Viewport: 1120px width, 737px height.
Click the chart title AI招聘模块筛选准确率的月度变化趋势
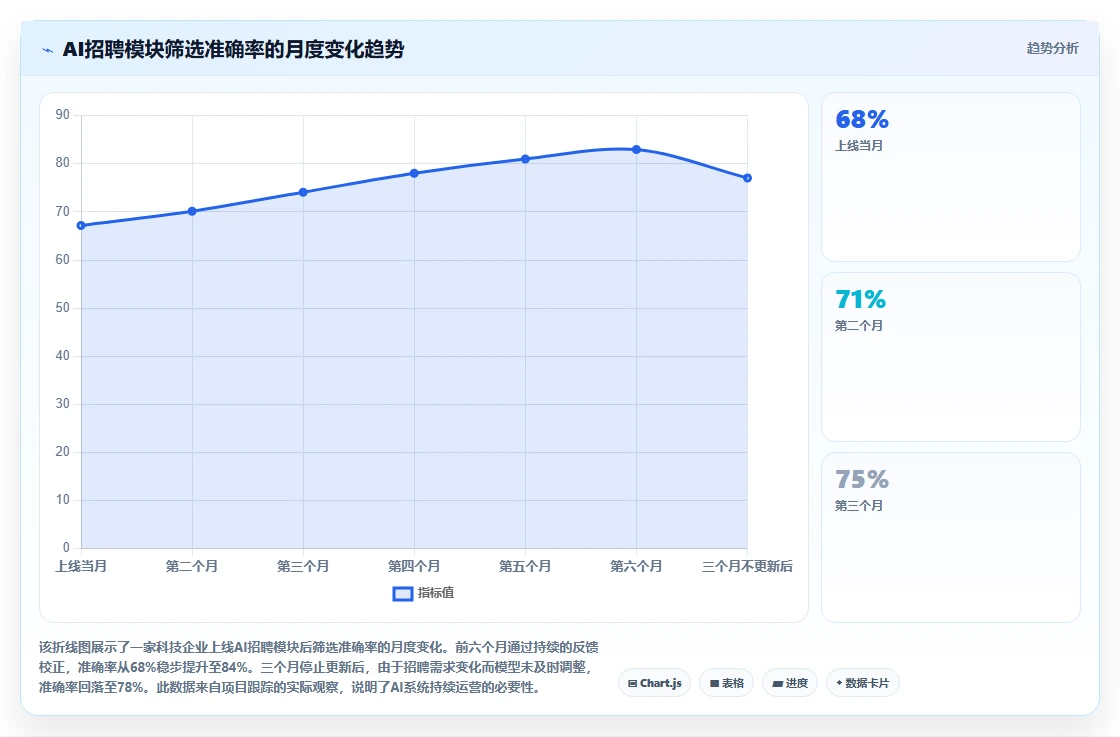(x=234, y=49)
